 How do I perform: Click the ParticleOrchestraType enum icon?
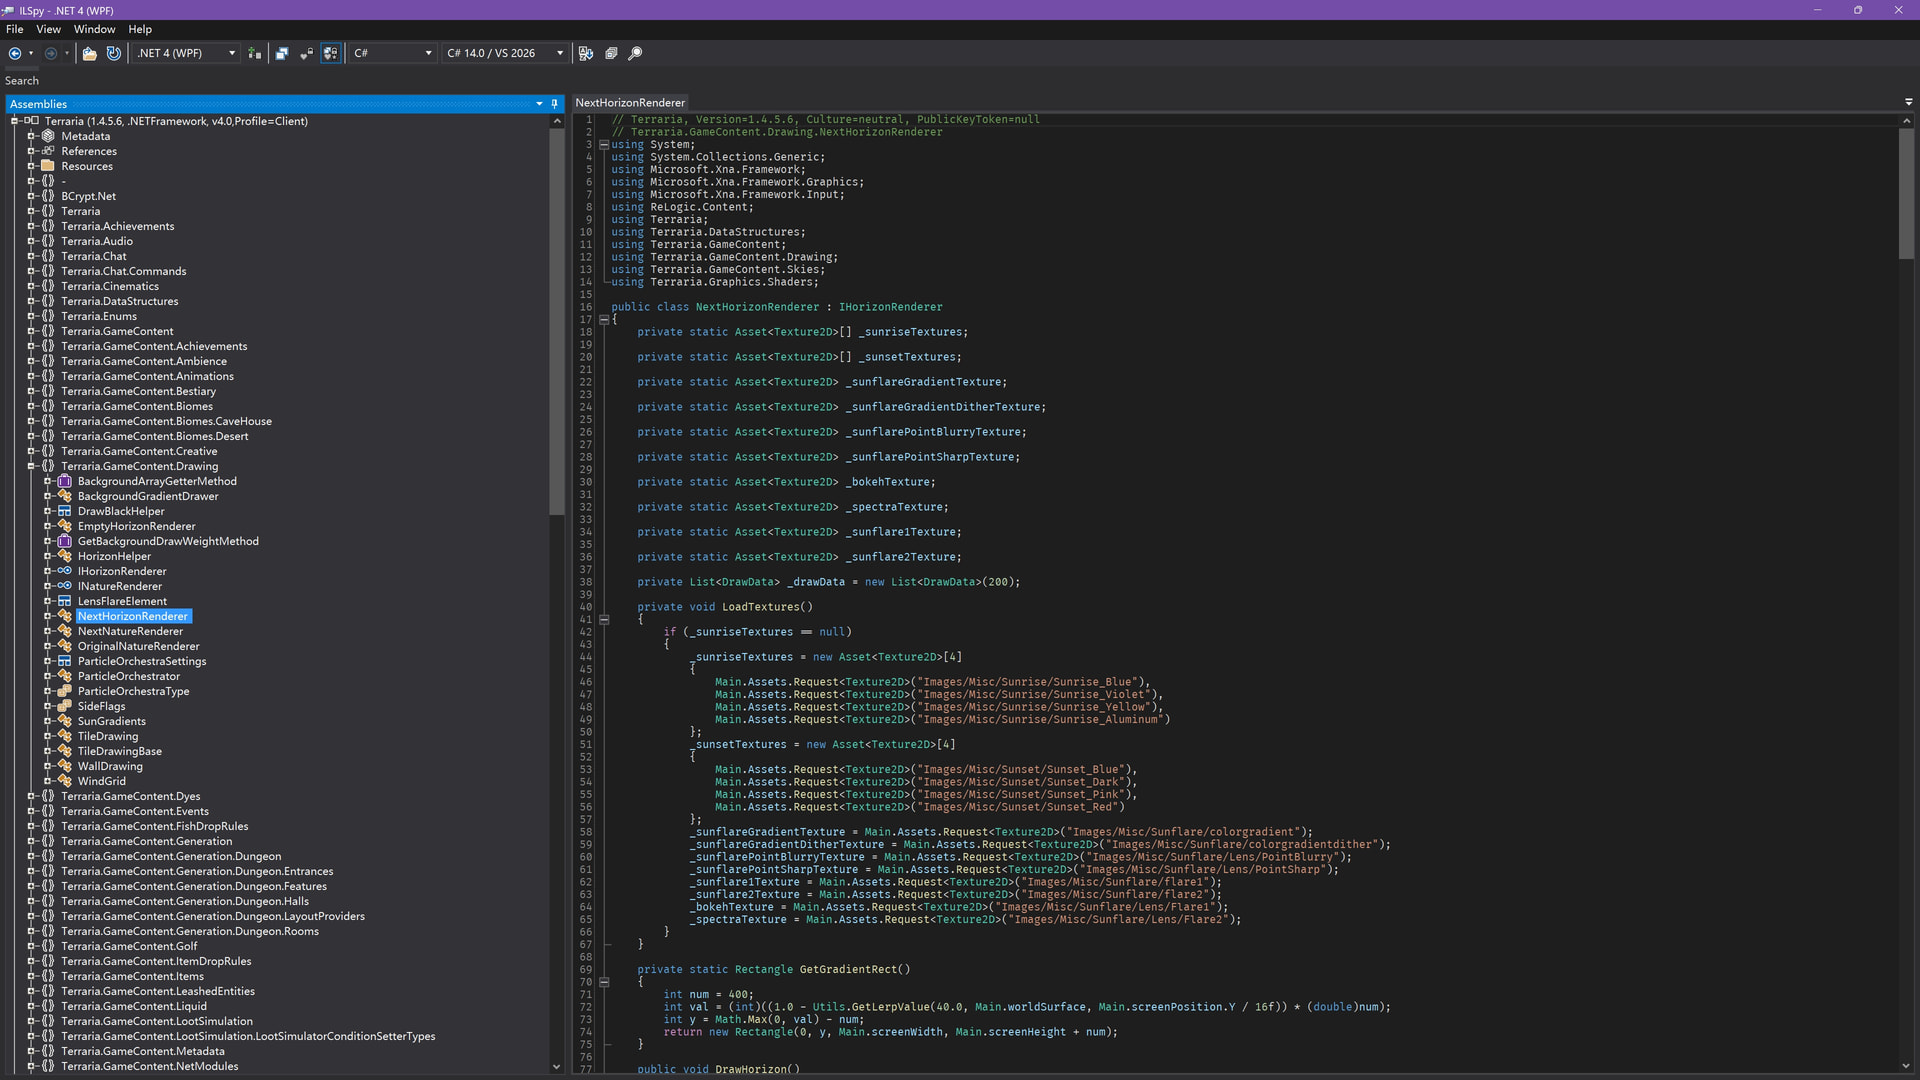65,691
